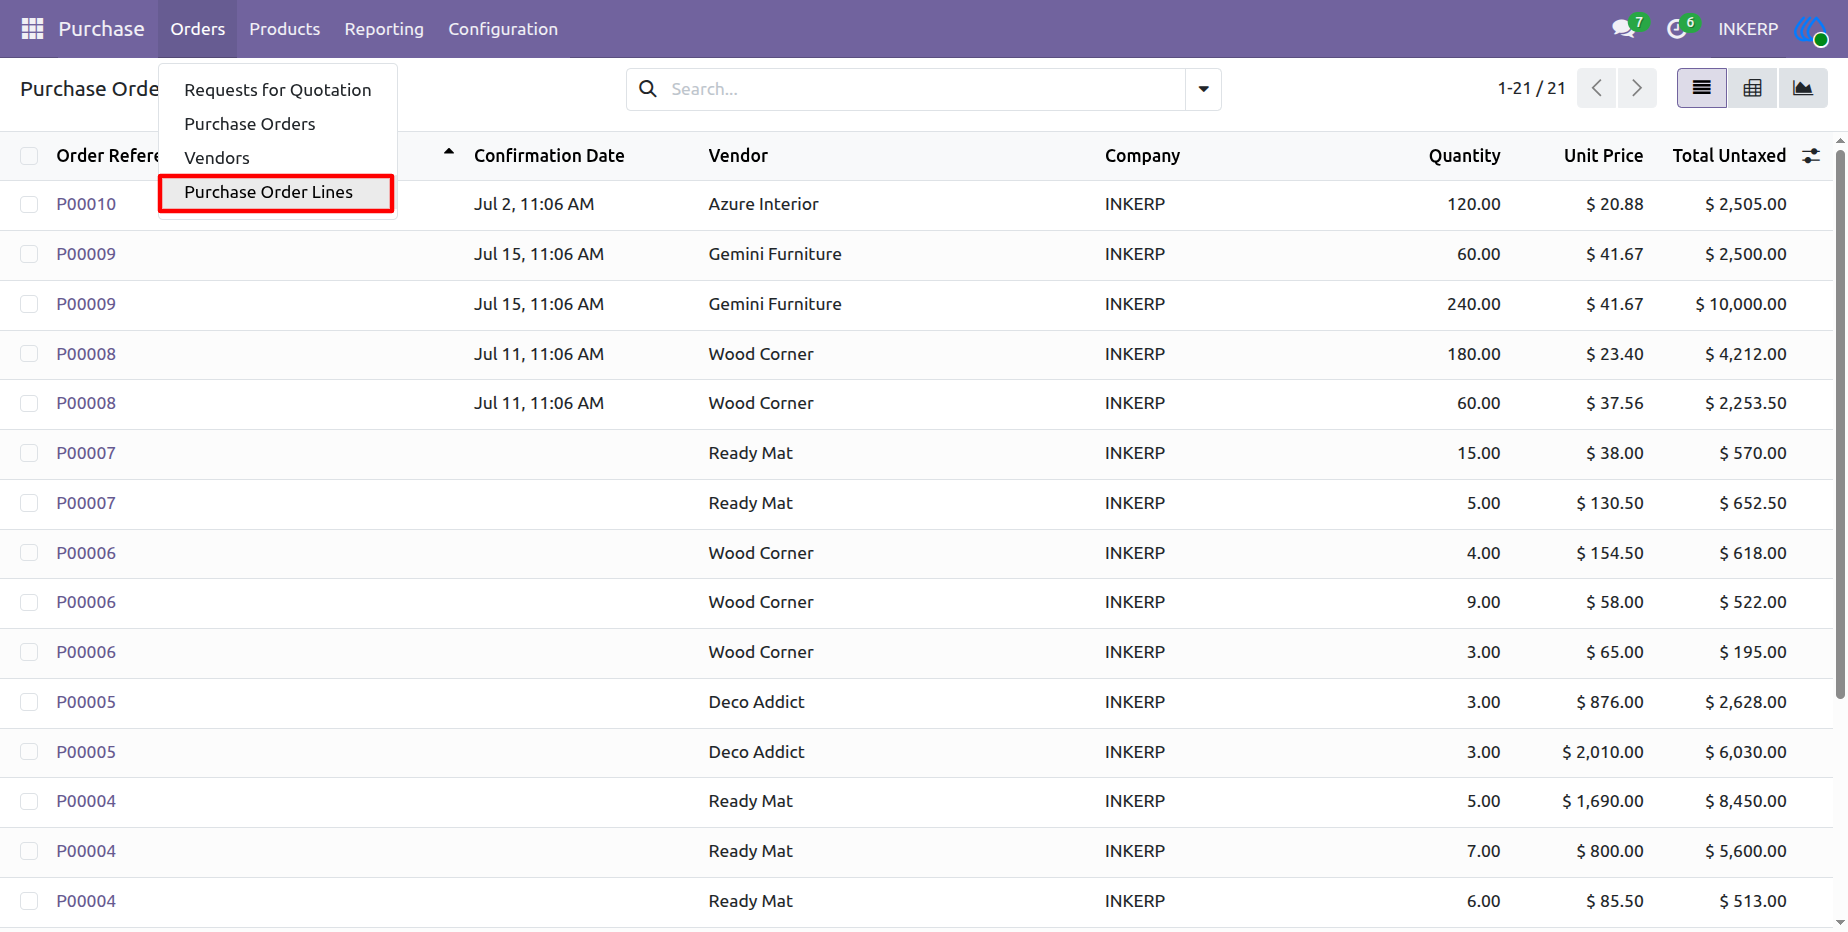The image size is (1848, 932).
Task: Select Requests for Quotation menu entry
Action: pos(278,90)
